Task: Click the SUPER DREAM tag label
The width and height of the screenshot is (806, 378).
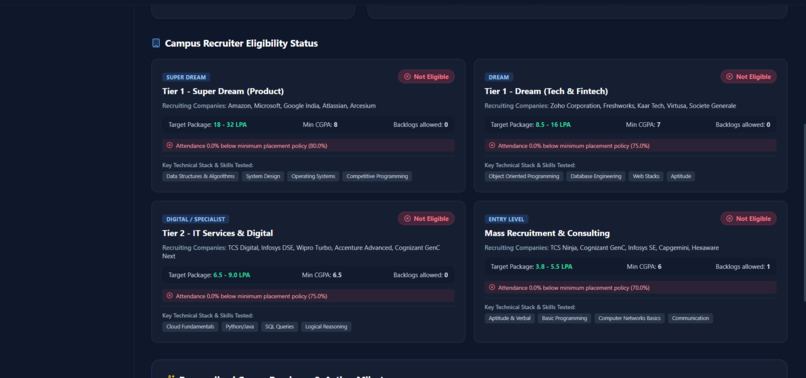Action: point(186,77)
